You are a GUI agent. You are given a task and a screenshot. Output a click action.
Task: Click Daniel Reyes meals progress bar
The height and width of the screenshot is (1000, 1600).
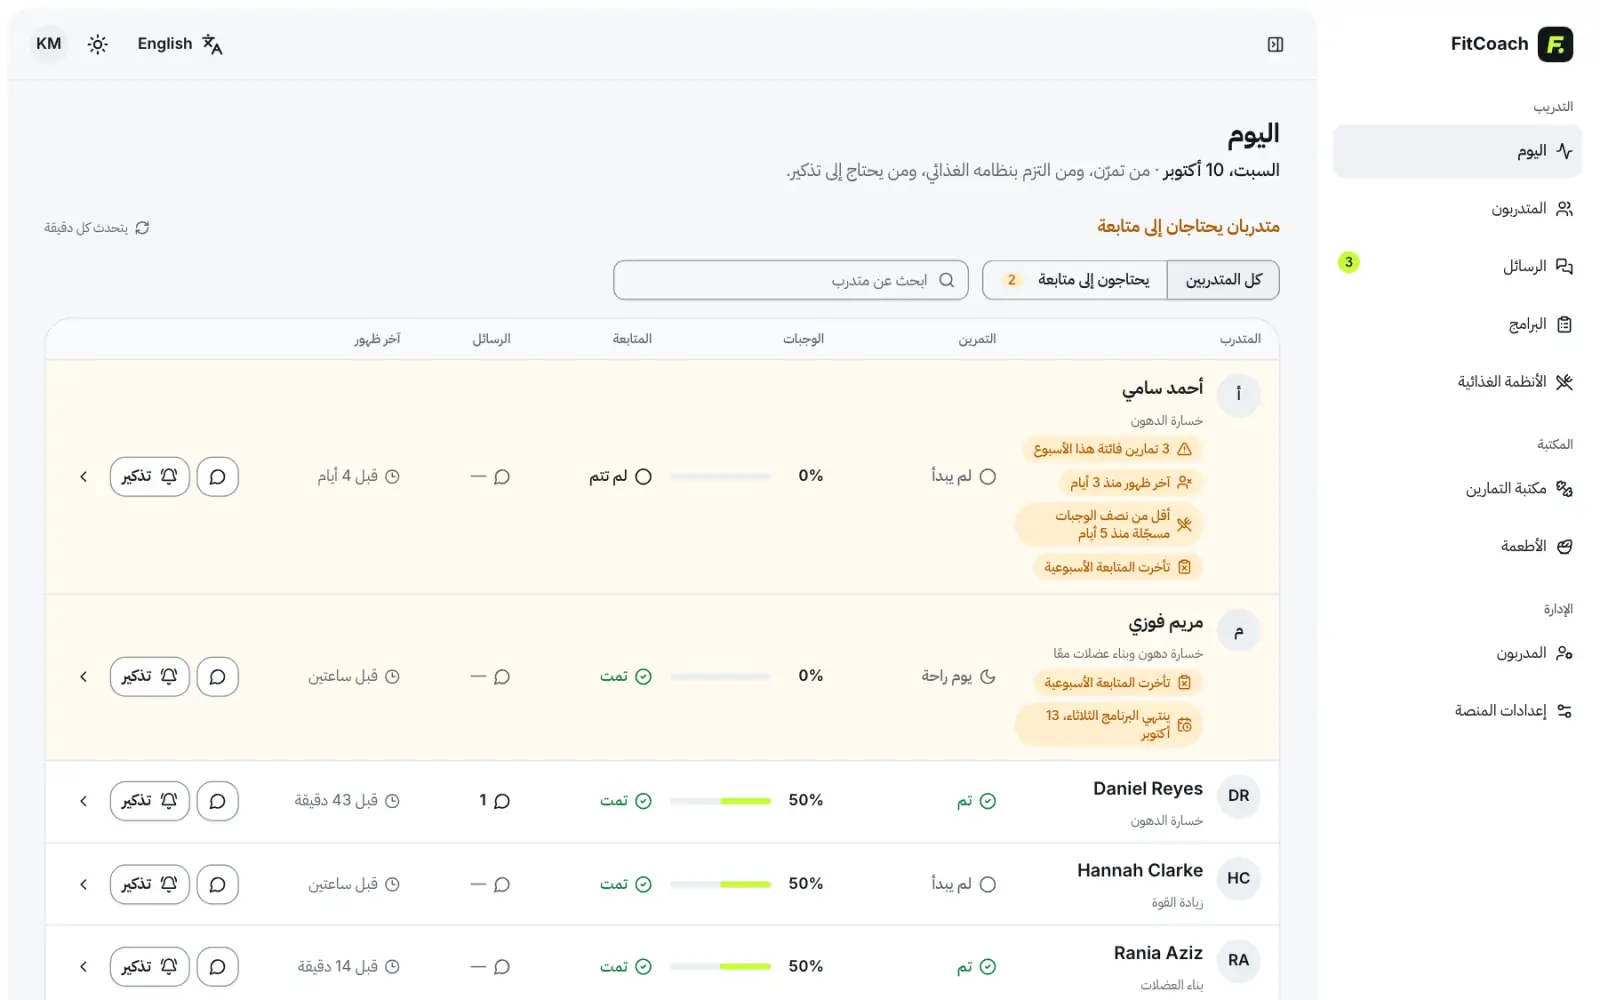(721, 801)
